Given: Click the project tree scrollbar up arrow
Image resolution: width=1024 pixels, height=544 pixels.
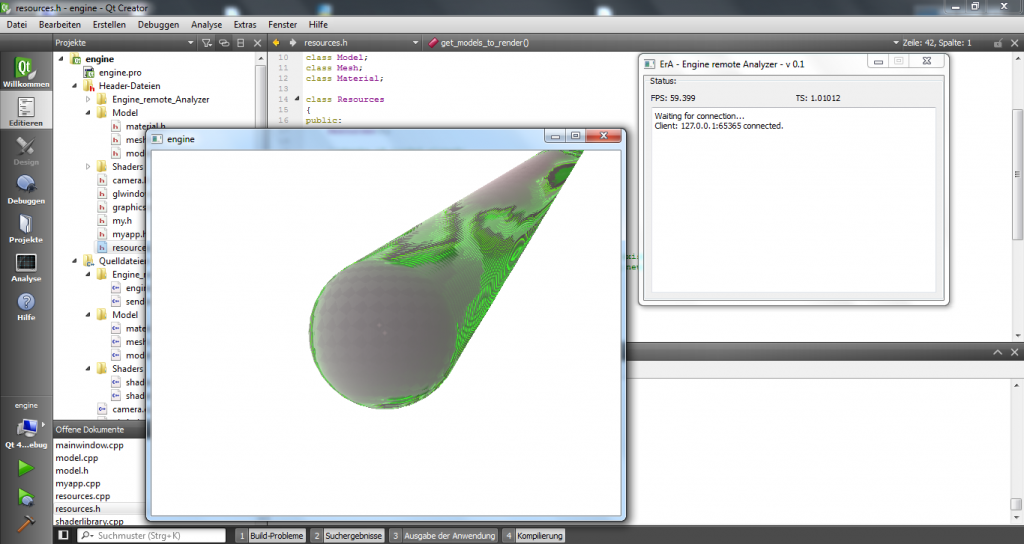Looking at the screenshot, I should 261,57.
